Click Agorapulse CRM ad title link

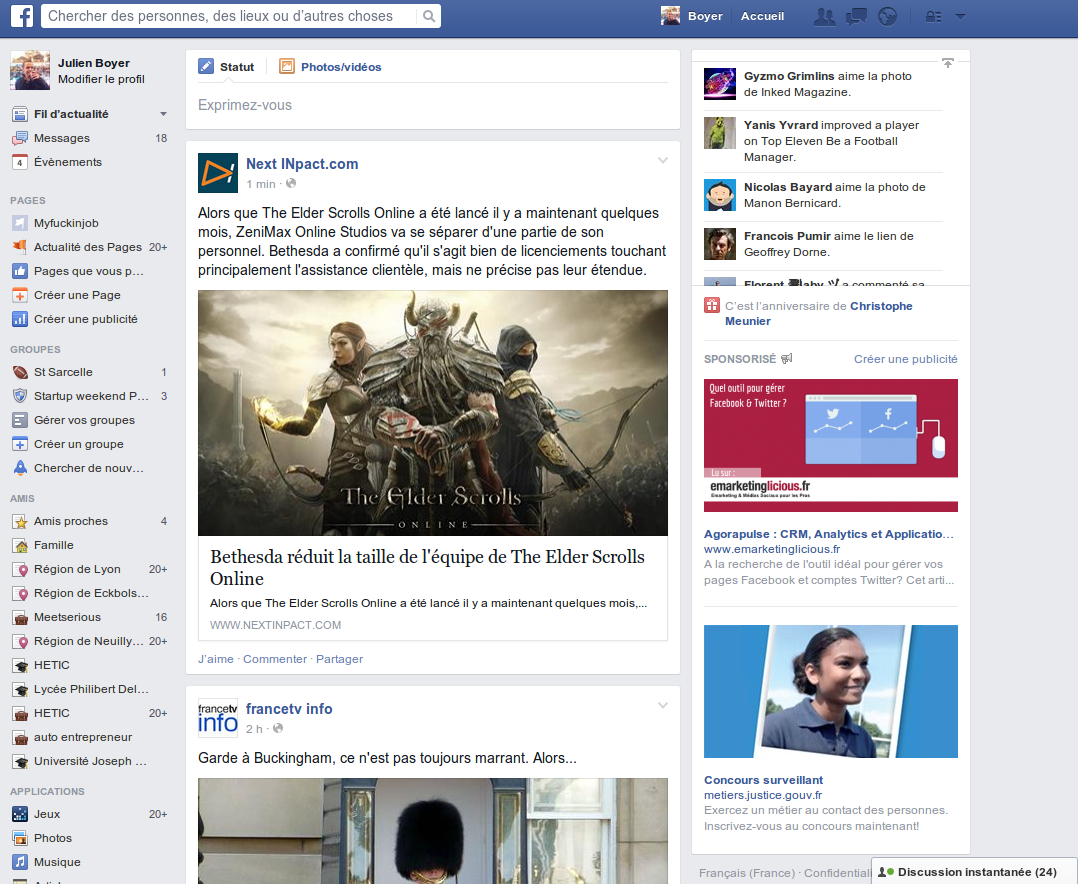pyautogui.click(x=828, y=534)
